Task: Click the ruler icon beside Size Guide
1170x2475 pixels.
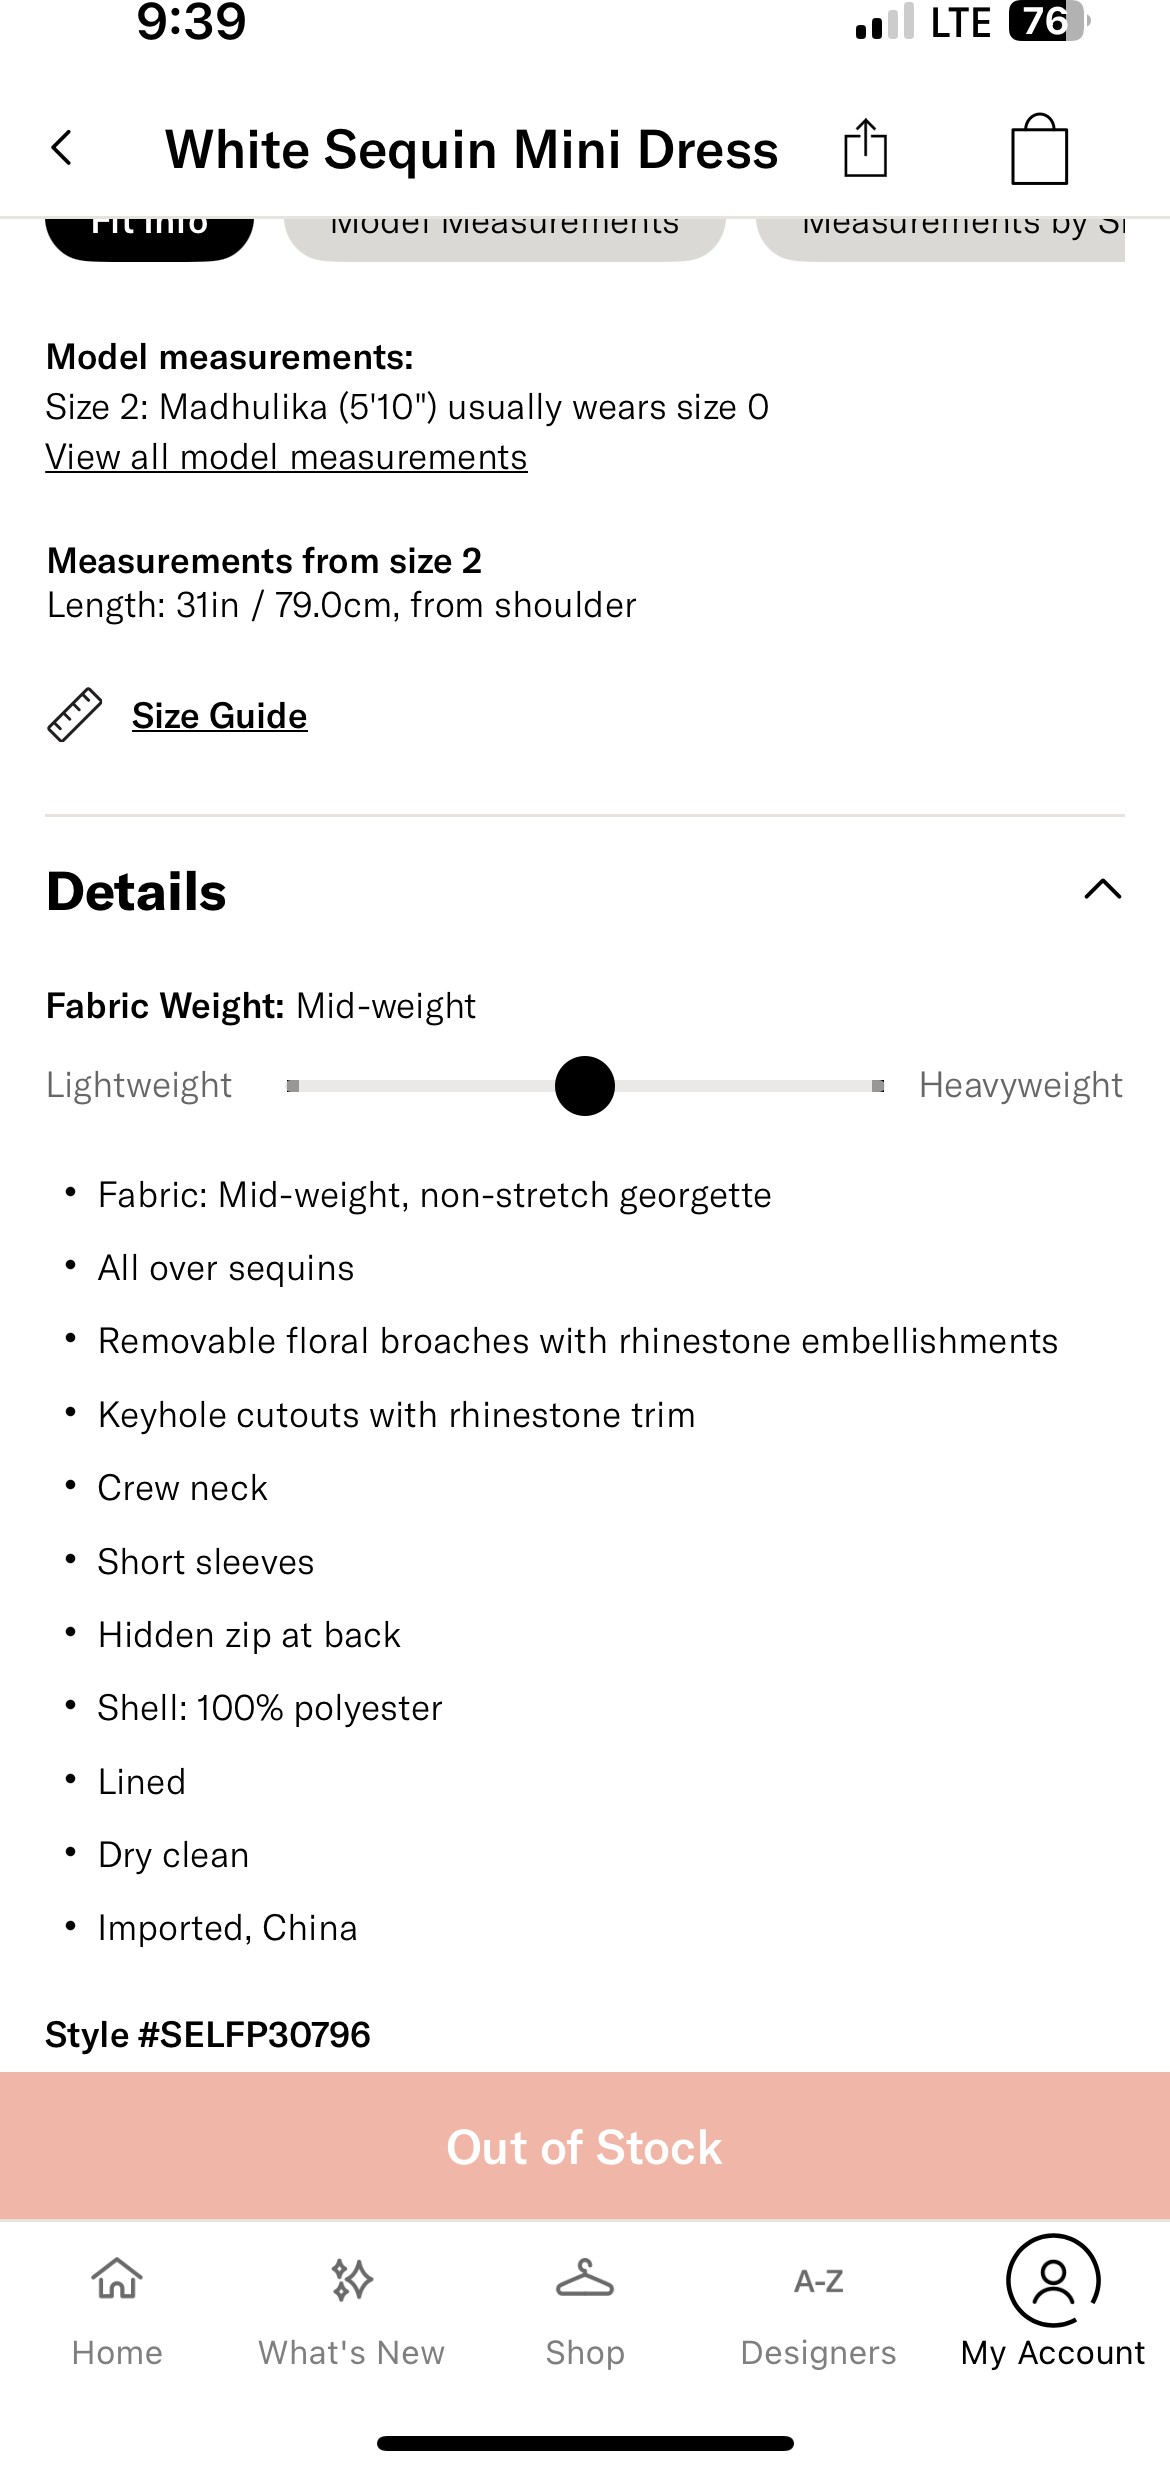Action: [75, 715]
